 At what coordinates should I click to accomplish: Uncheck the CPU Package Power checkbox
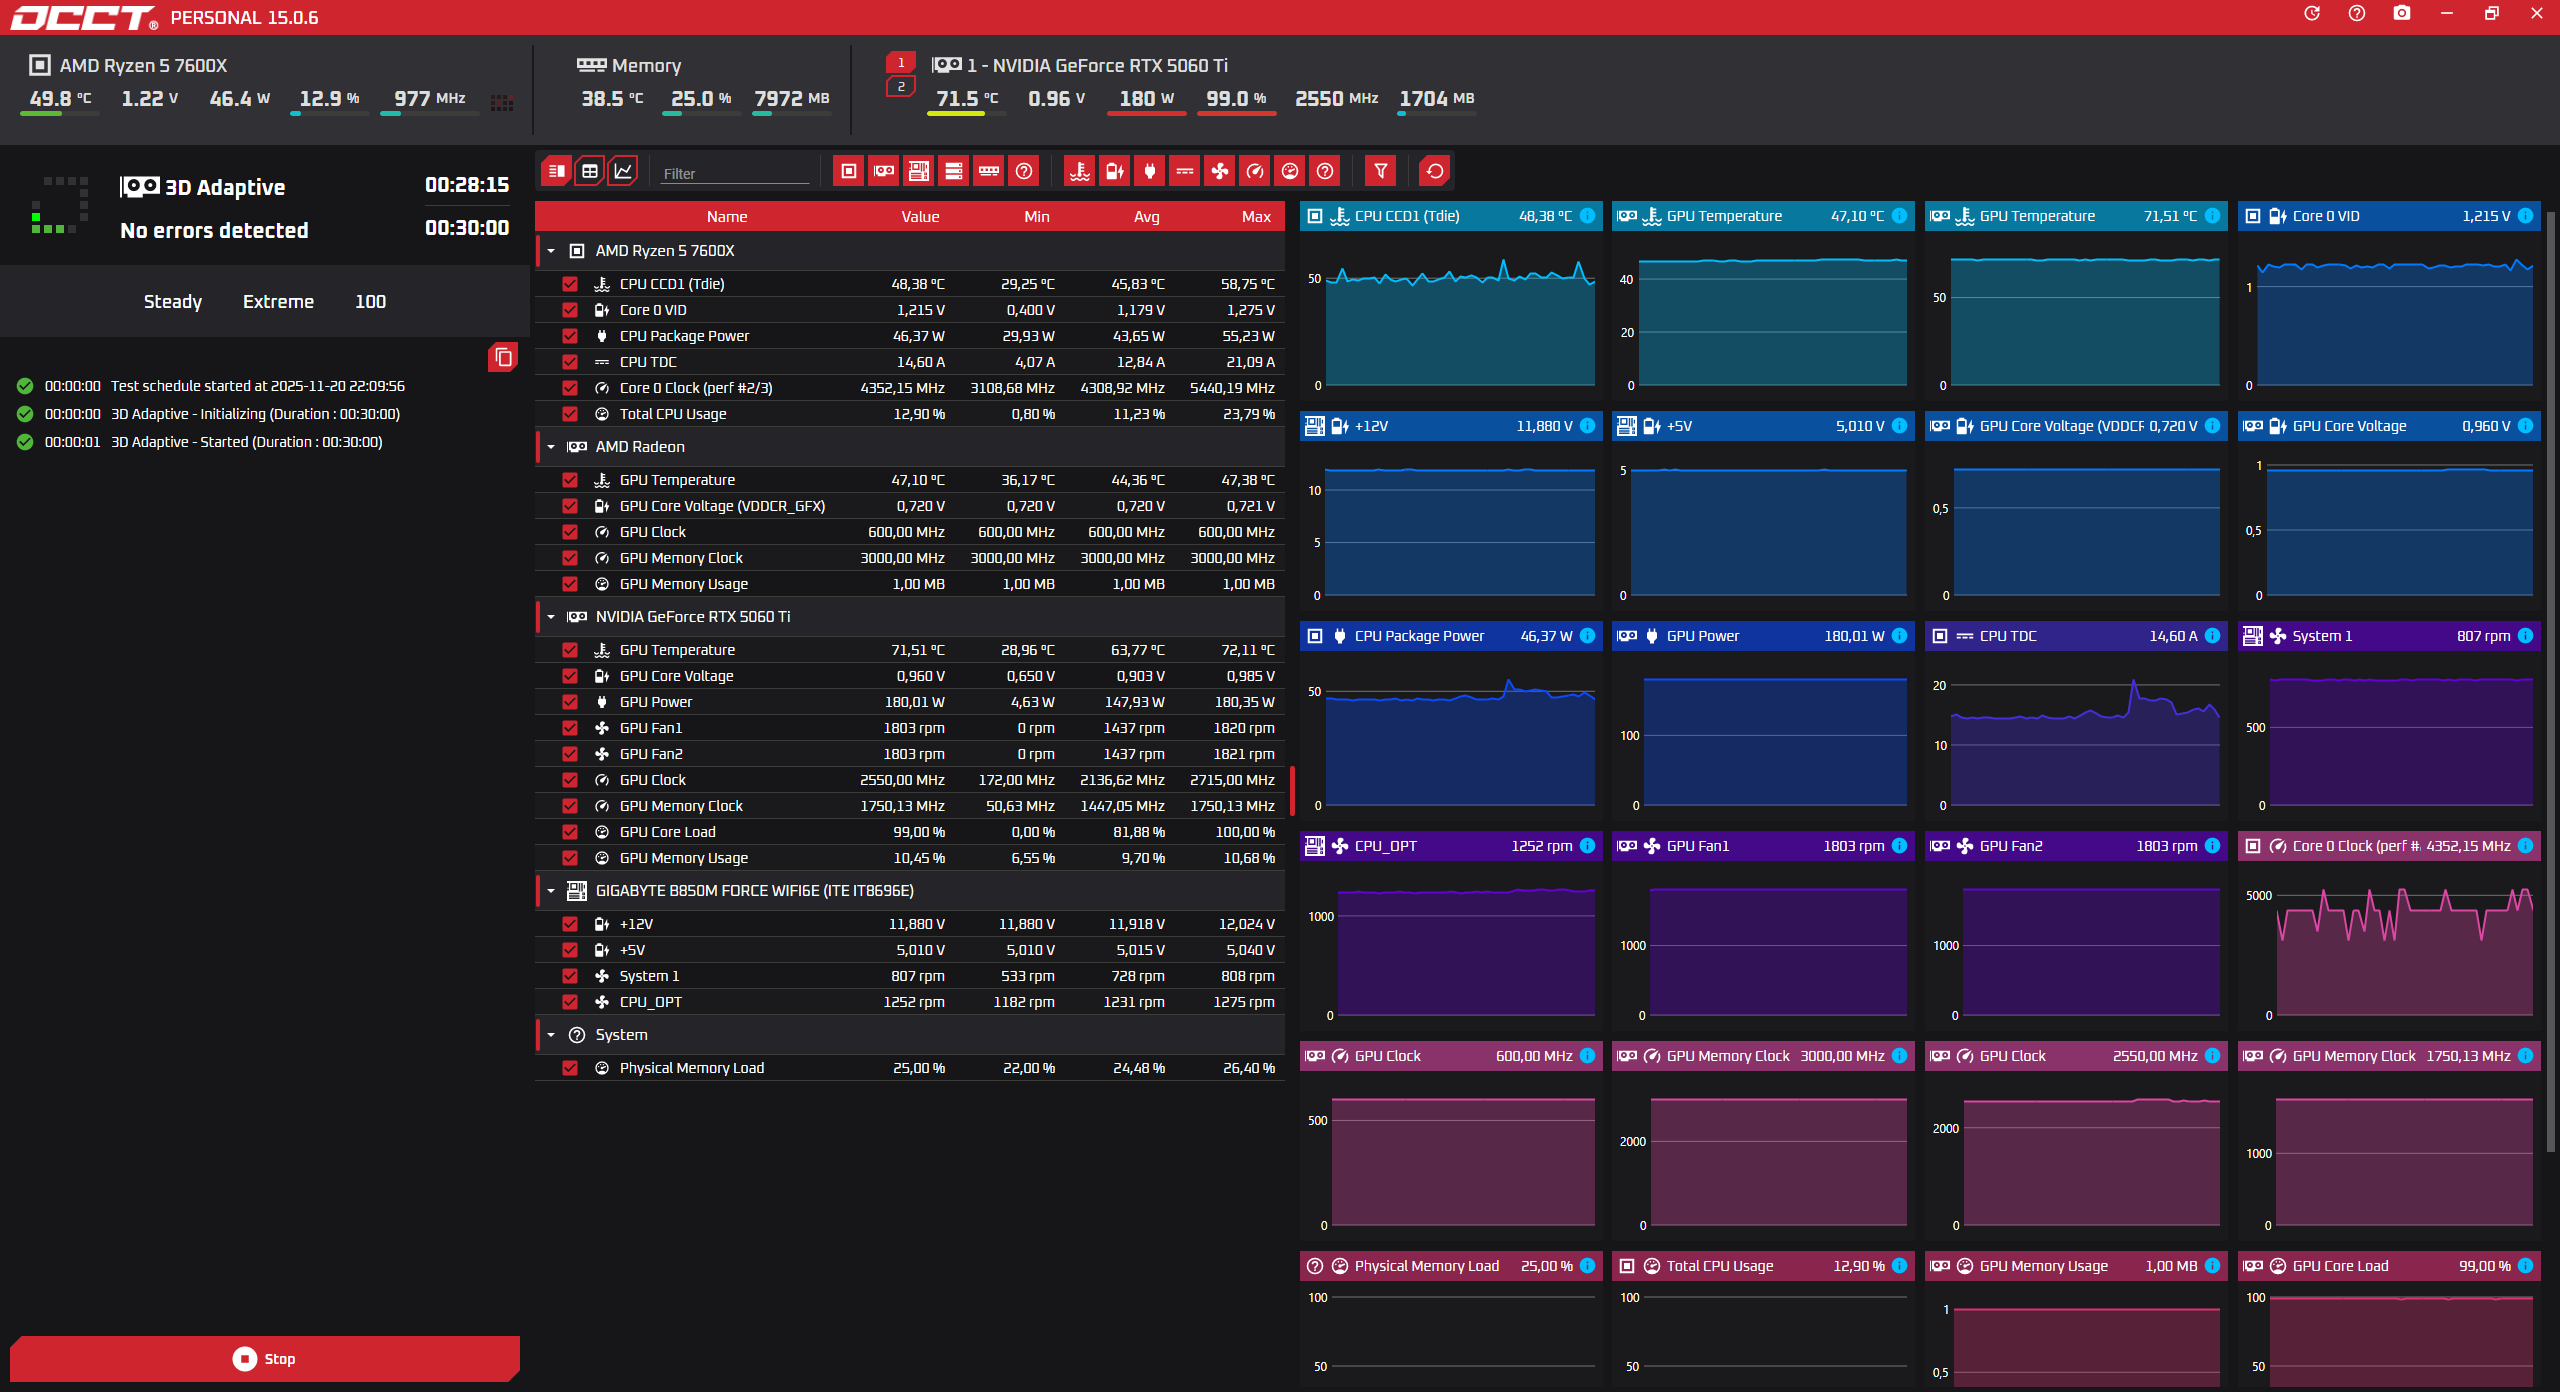click(x=570, y=336)
